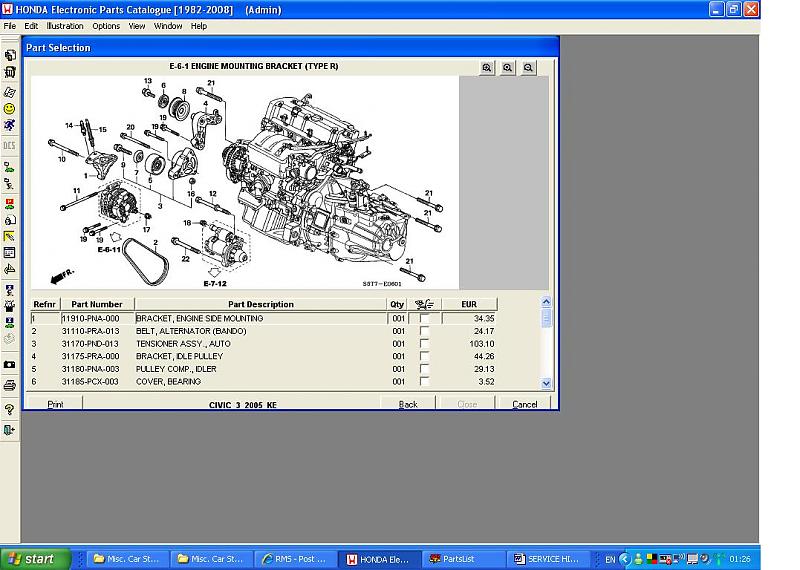Click the printer icon in left toolbar
800x570 pixels.
[x=9, y=385]
